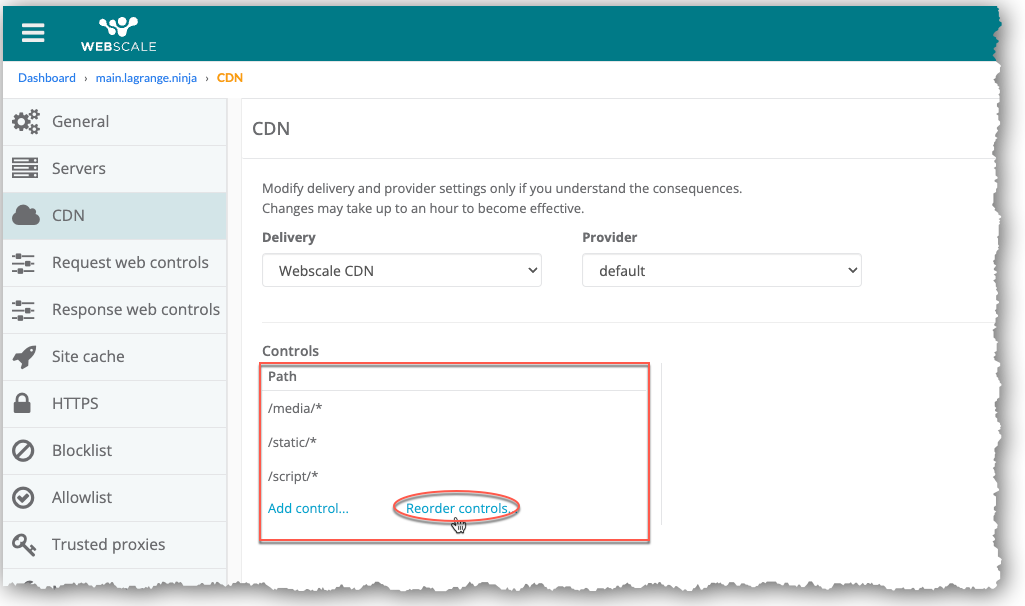Screen dimensions: 1025x606
Task: Open Request web controls section
Action: click(x=130, y=263)
